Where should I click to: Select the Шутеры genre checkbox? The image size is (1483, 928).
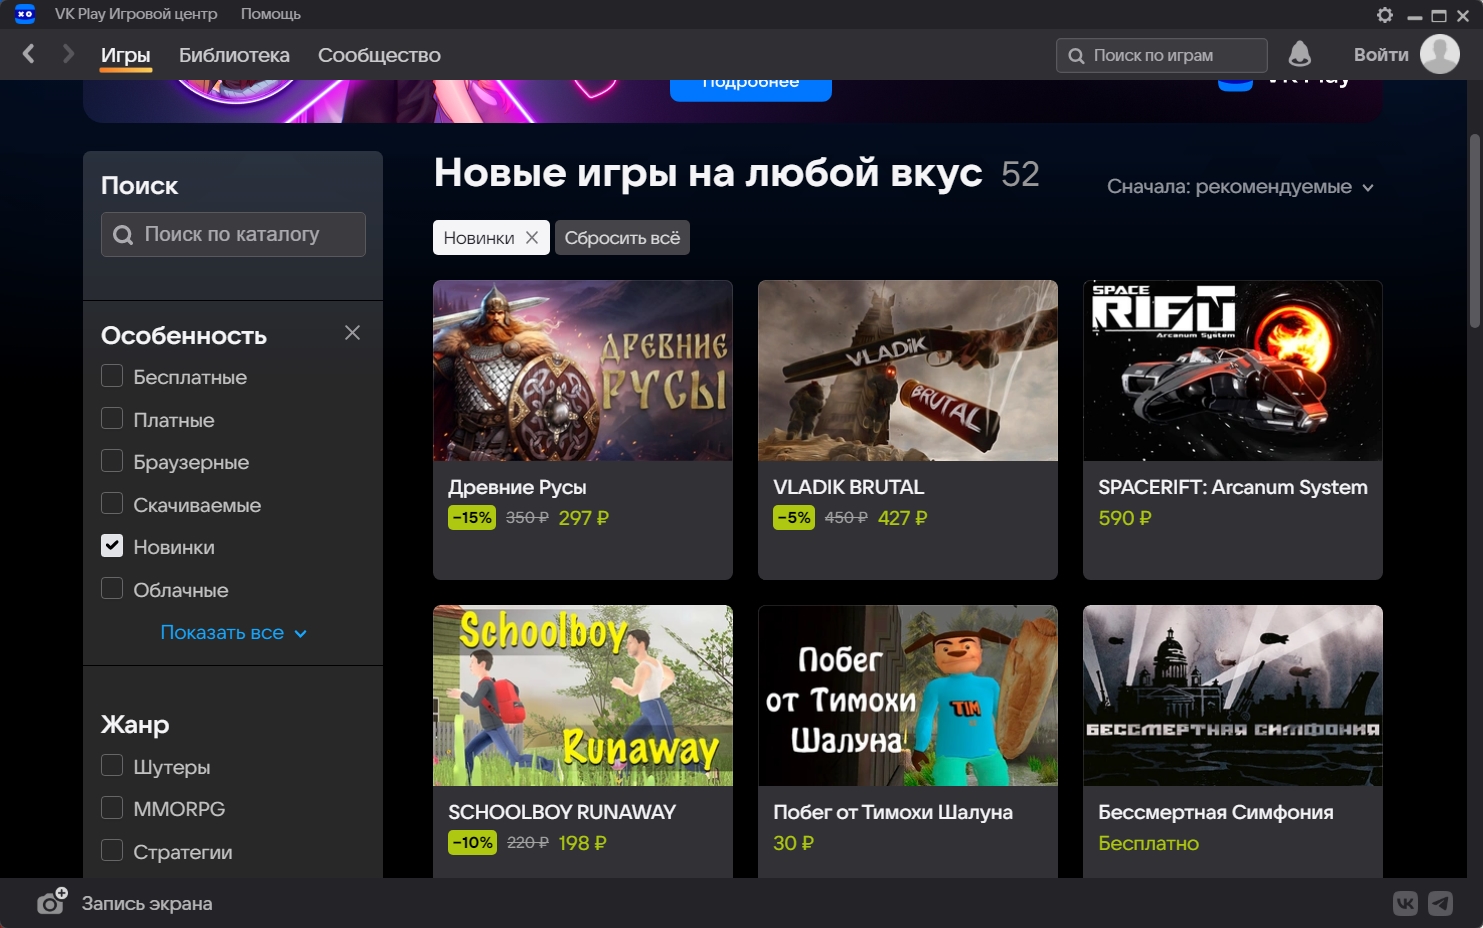coord(112,766)
